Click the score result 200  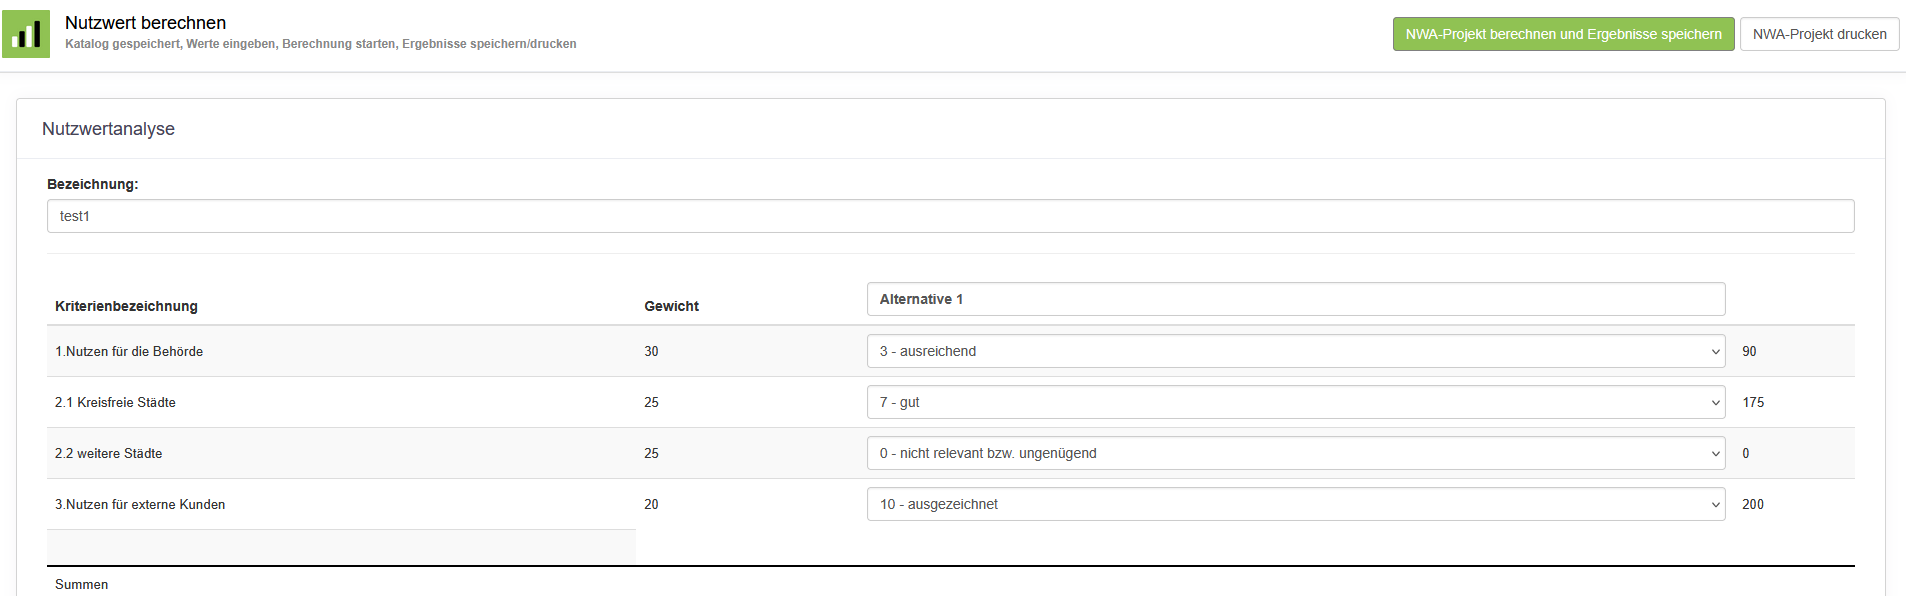coord(1753,504)
